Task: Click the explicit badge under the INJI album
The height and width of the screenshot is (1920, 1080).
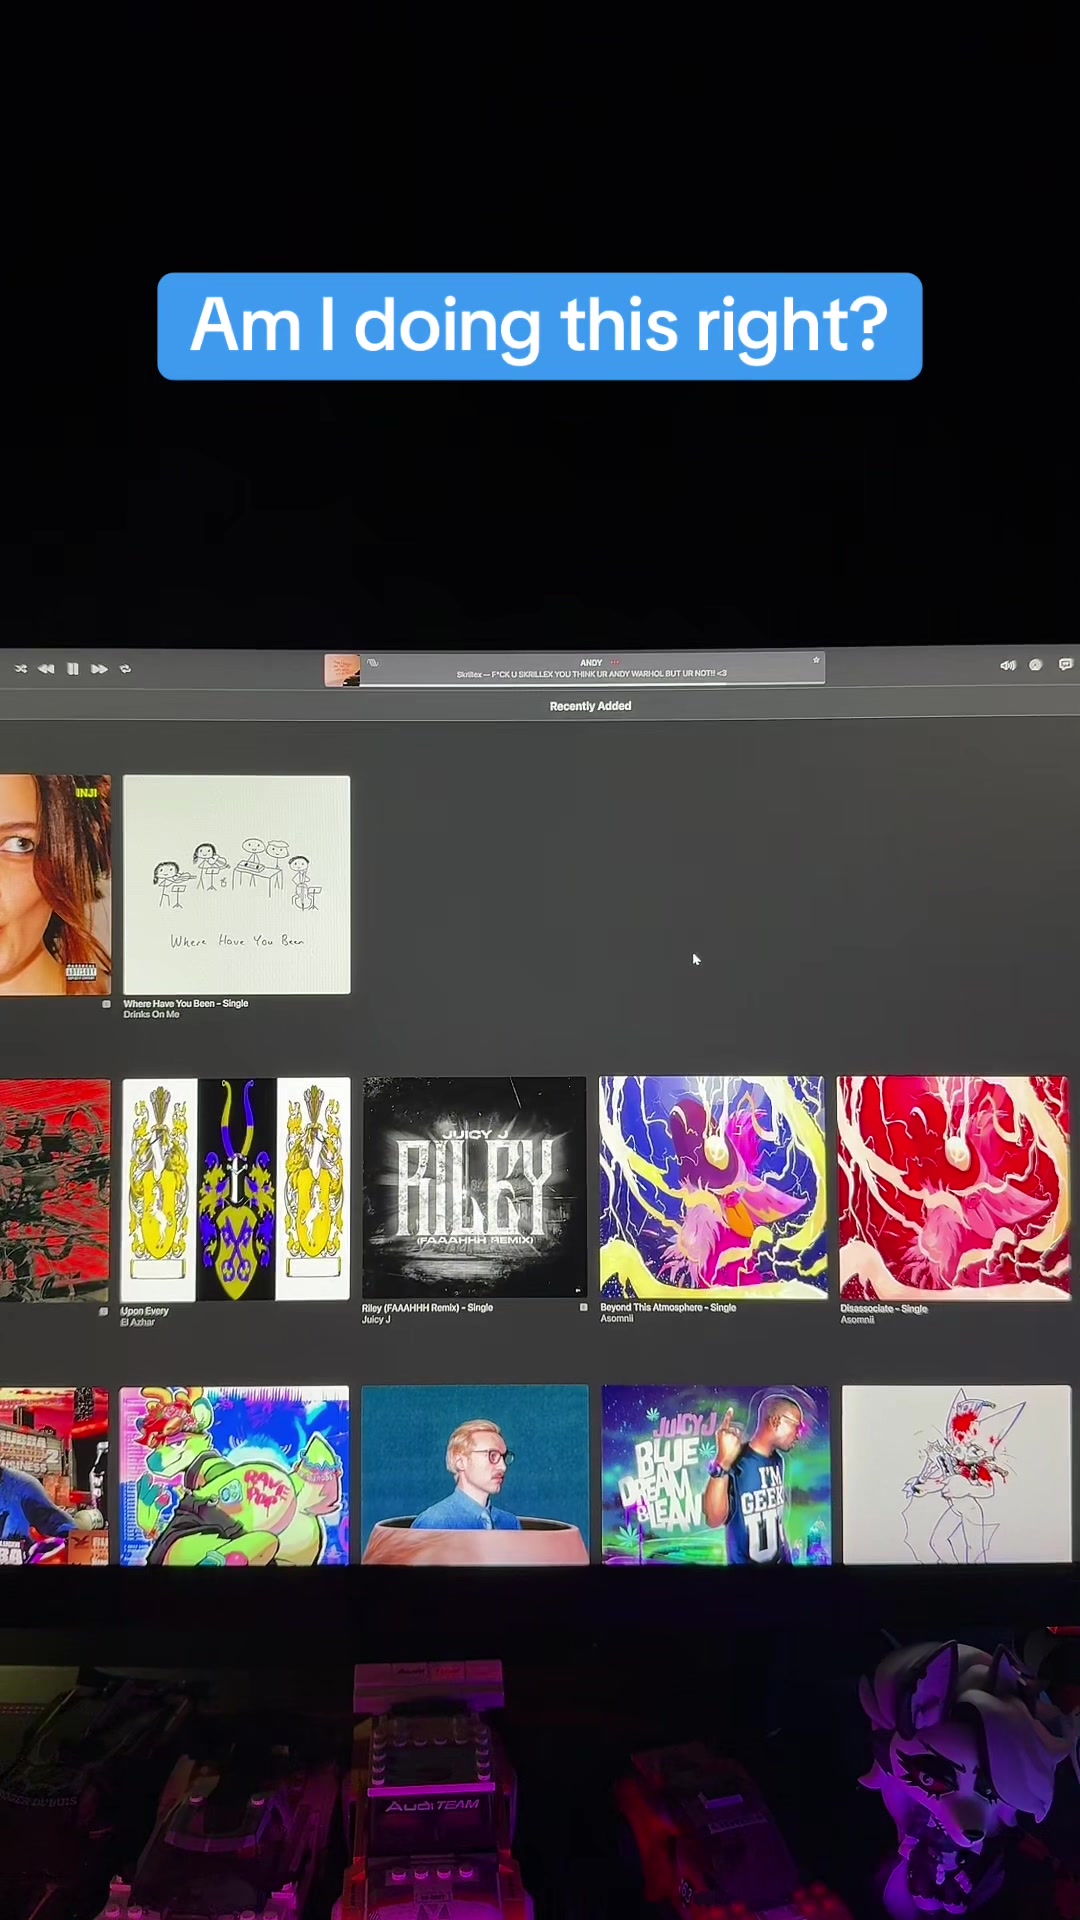Action: [106, 1004]
